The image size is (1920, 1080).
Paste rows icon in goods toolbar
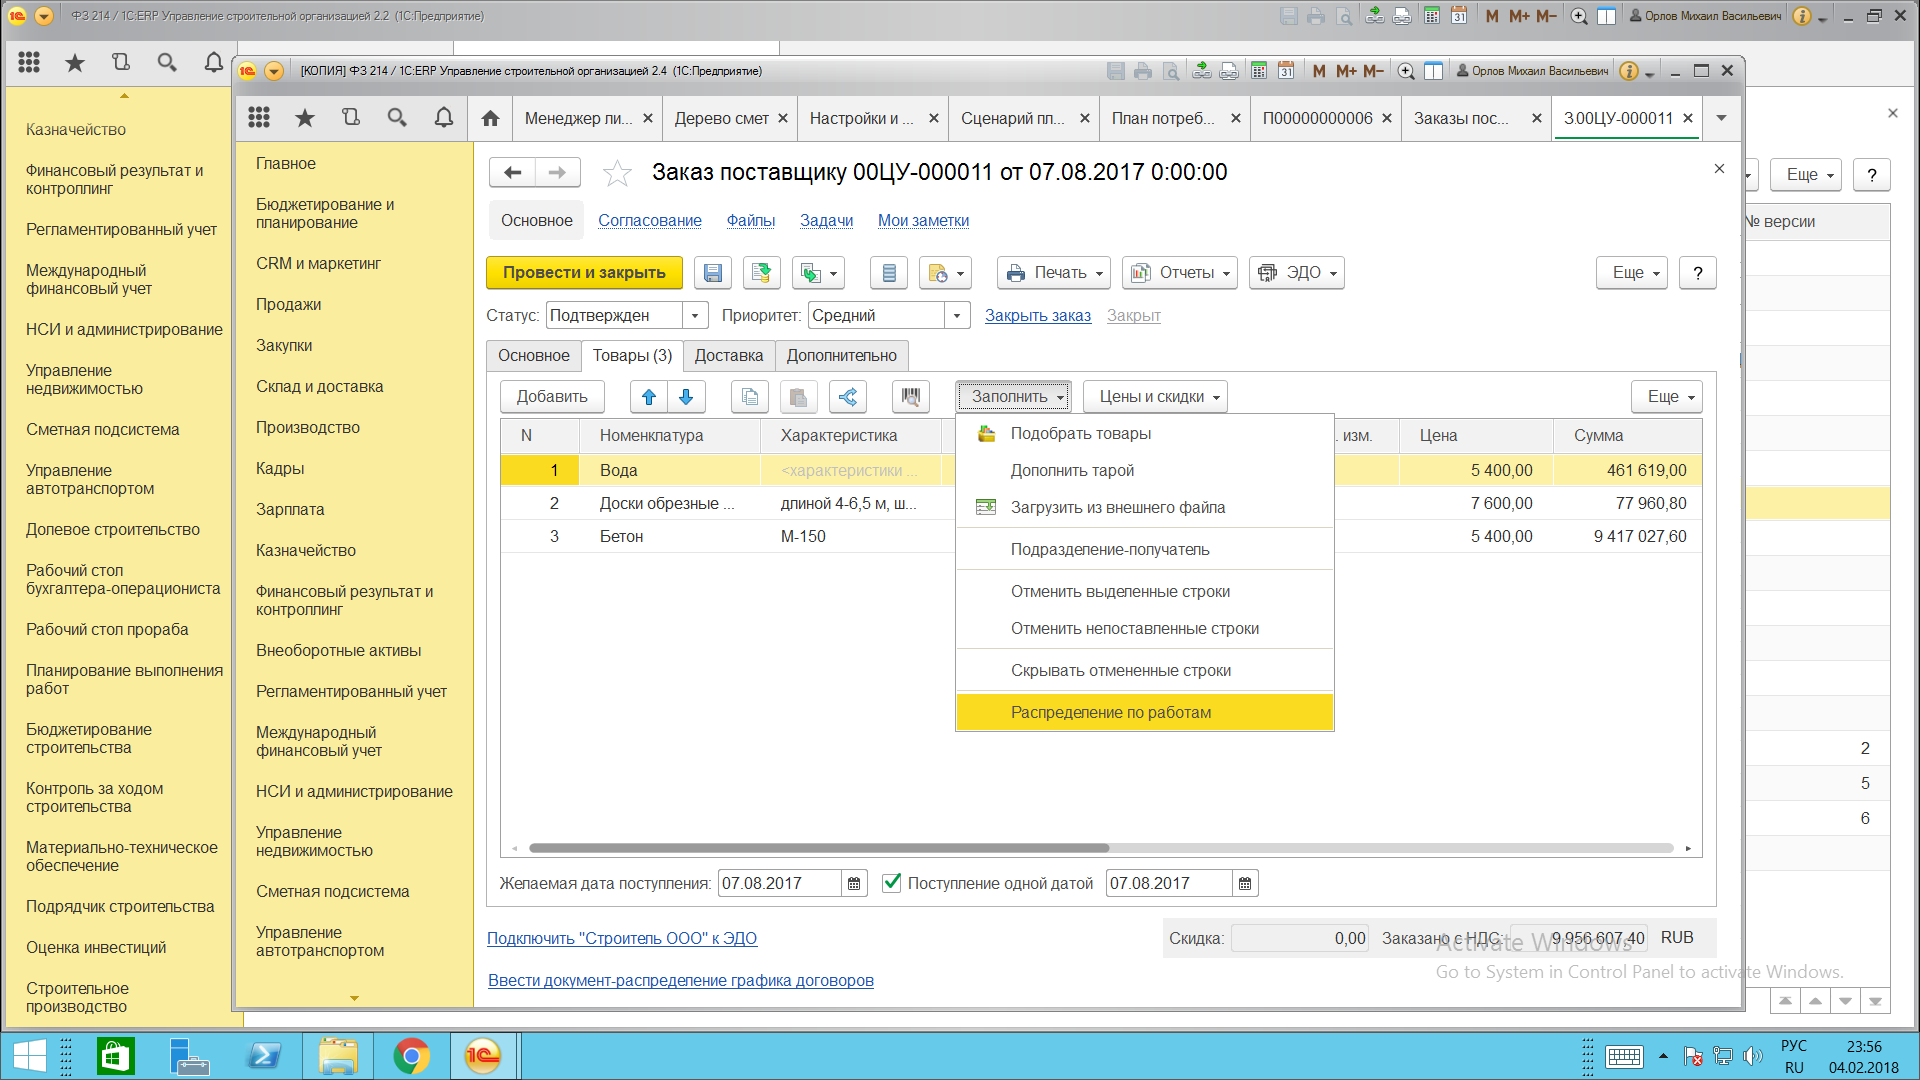tap(798, 397)
